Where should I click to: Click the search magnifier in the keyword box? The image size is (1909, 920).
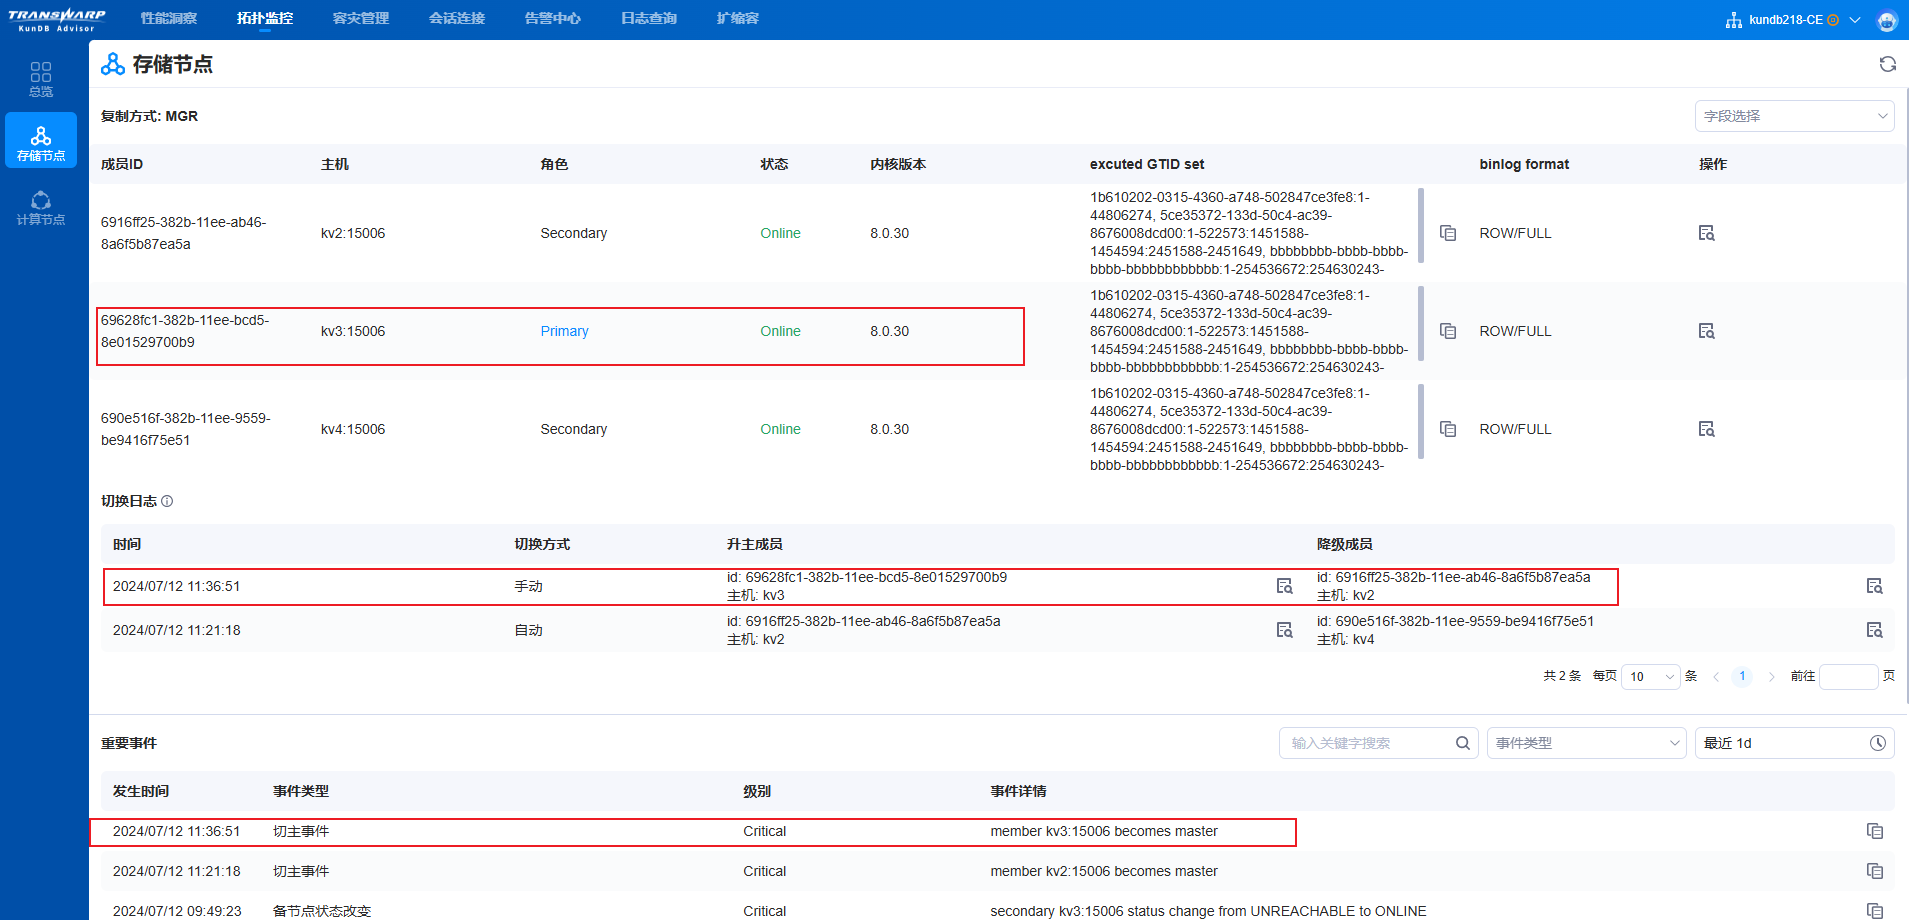(1462, 743)
